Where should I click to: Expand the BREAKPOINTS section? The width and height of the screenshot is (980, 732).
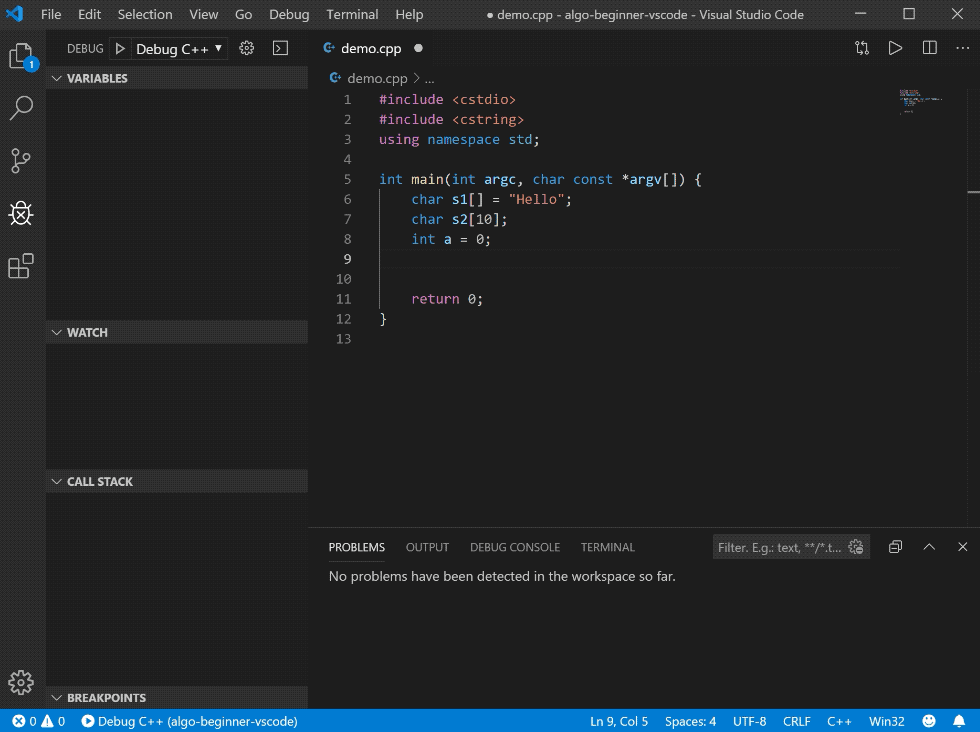106,698
